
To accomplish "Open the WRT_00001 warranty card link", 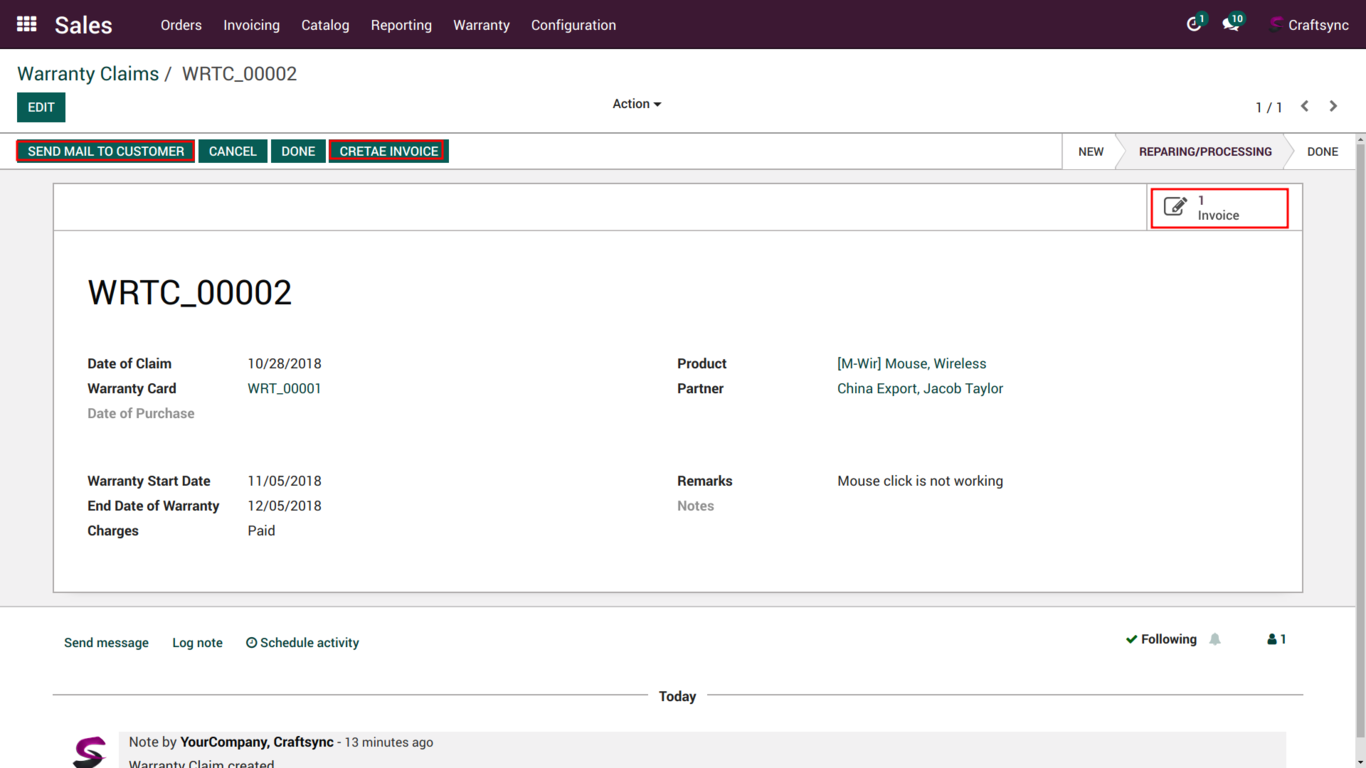I will click(x=284, y=389).
